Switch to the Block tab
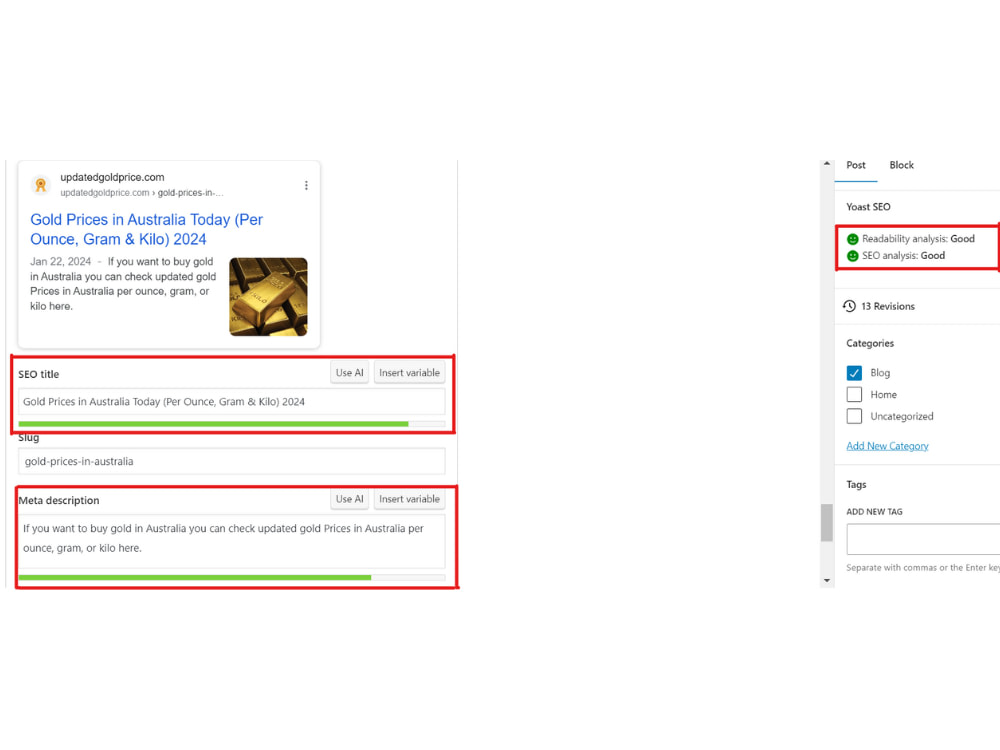 pos(902,165)
